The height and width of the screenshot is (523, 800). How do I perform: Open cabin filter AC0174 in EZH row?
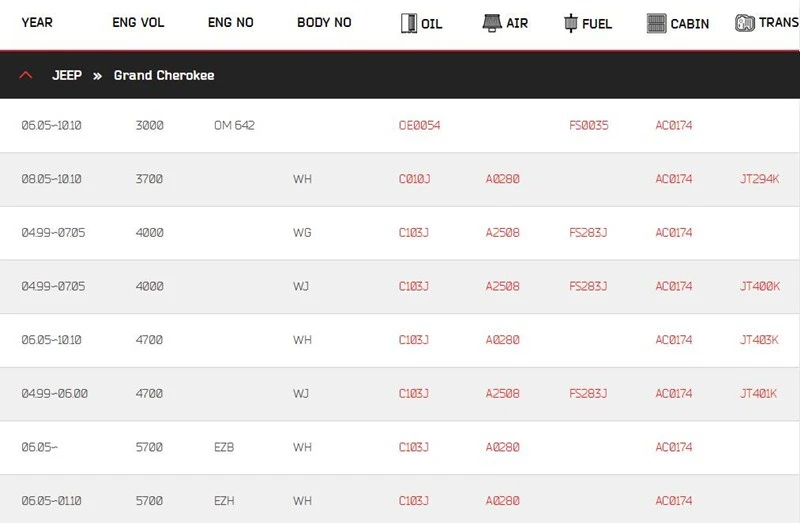coord(674,501)
